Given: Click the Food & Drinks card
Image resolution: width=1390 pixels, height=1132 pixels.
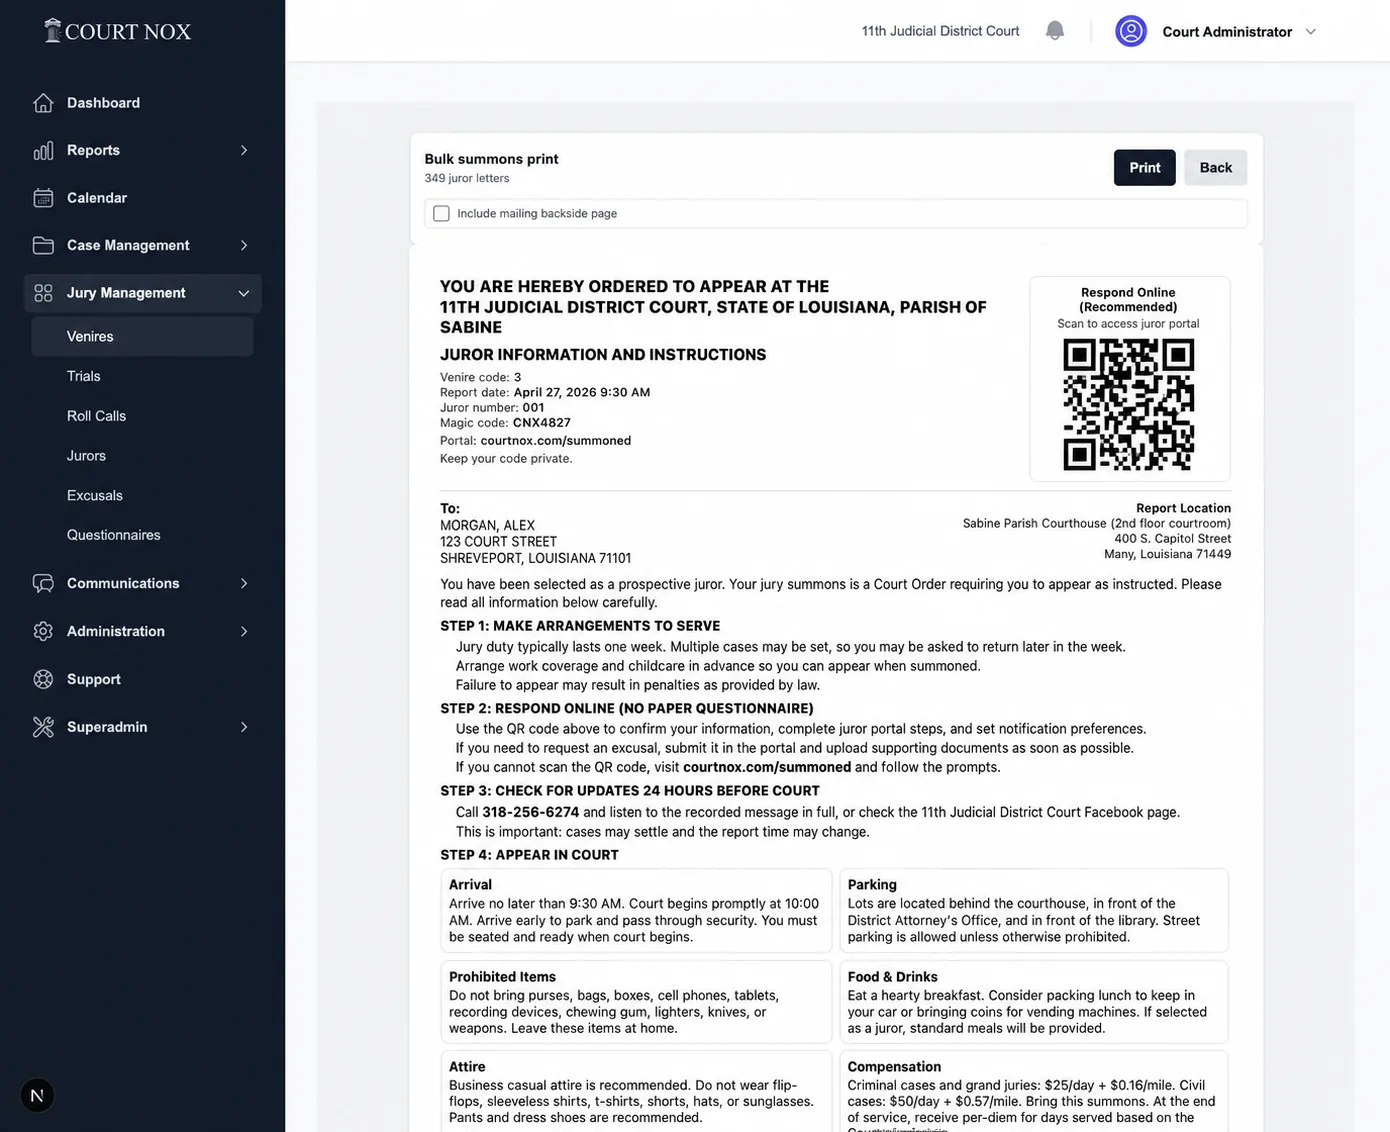Looking at the screenshot, I should click(x=1034, y=1002).
